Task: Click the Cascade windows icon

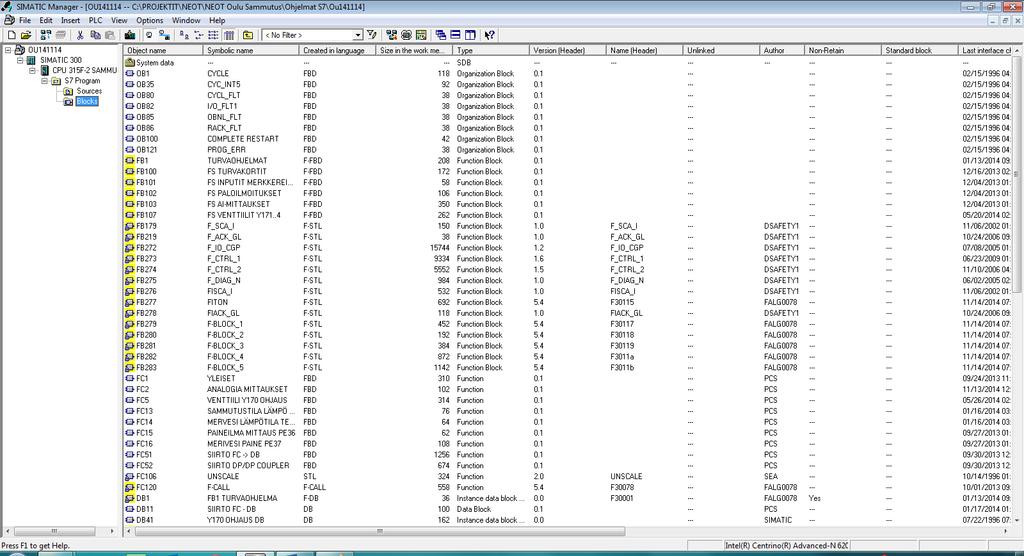Action: pyautogui.click(x=441, y=35)
